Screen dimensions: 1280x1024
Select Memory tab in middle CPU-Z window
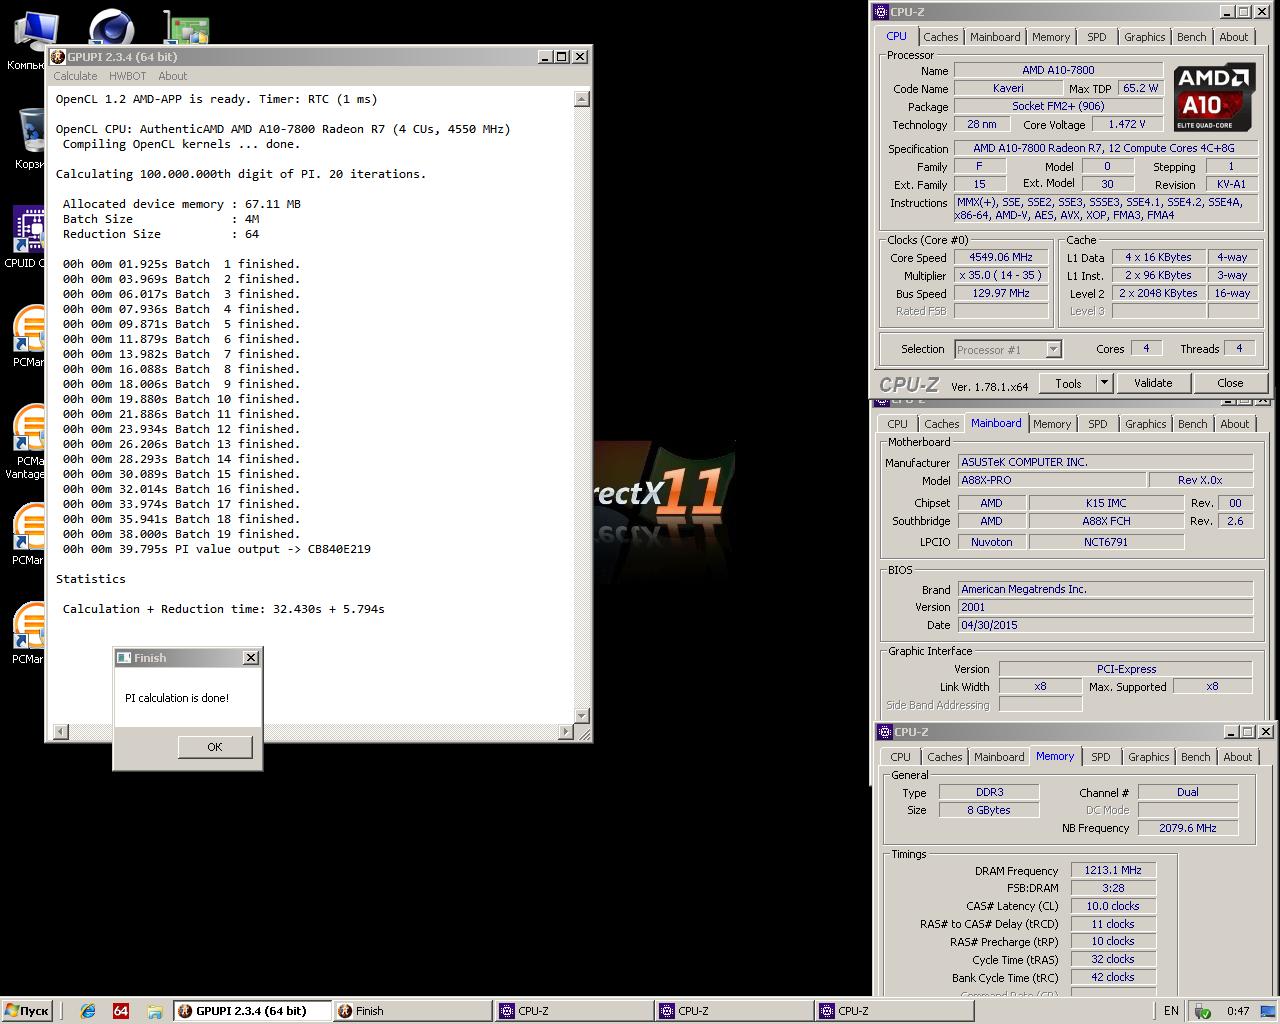pos(1052,424)
